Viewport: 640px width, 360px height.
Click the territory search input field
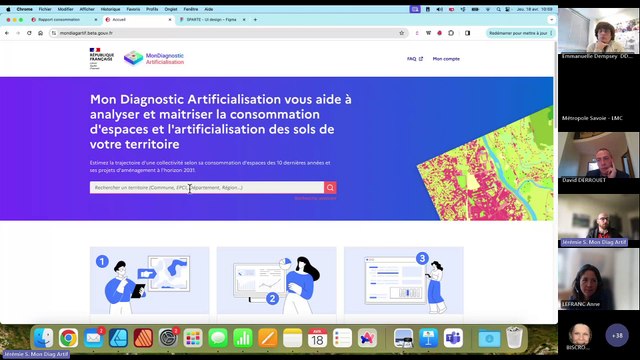207,187
